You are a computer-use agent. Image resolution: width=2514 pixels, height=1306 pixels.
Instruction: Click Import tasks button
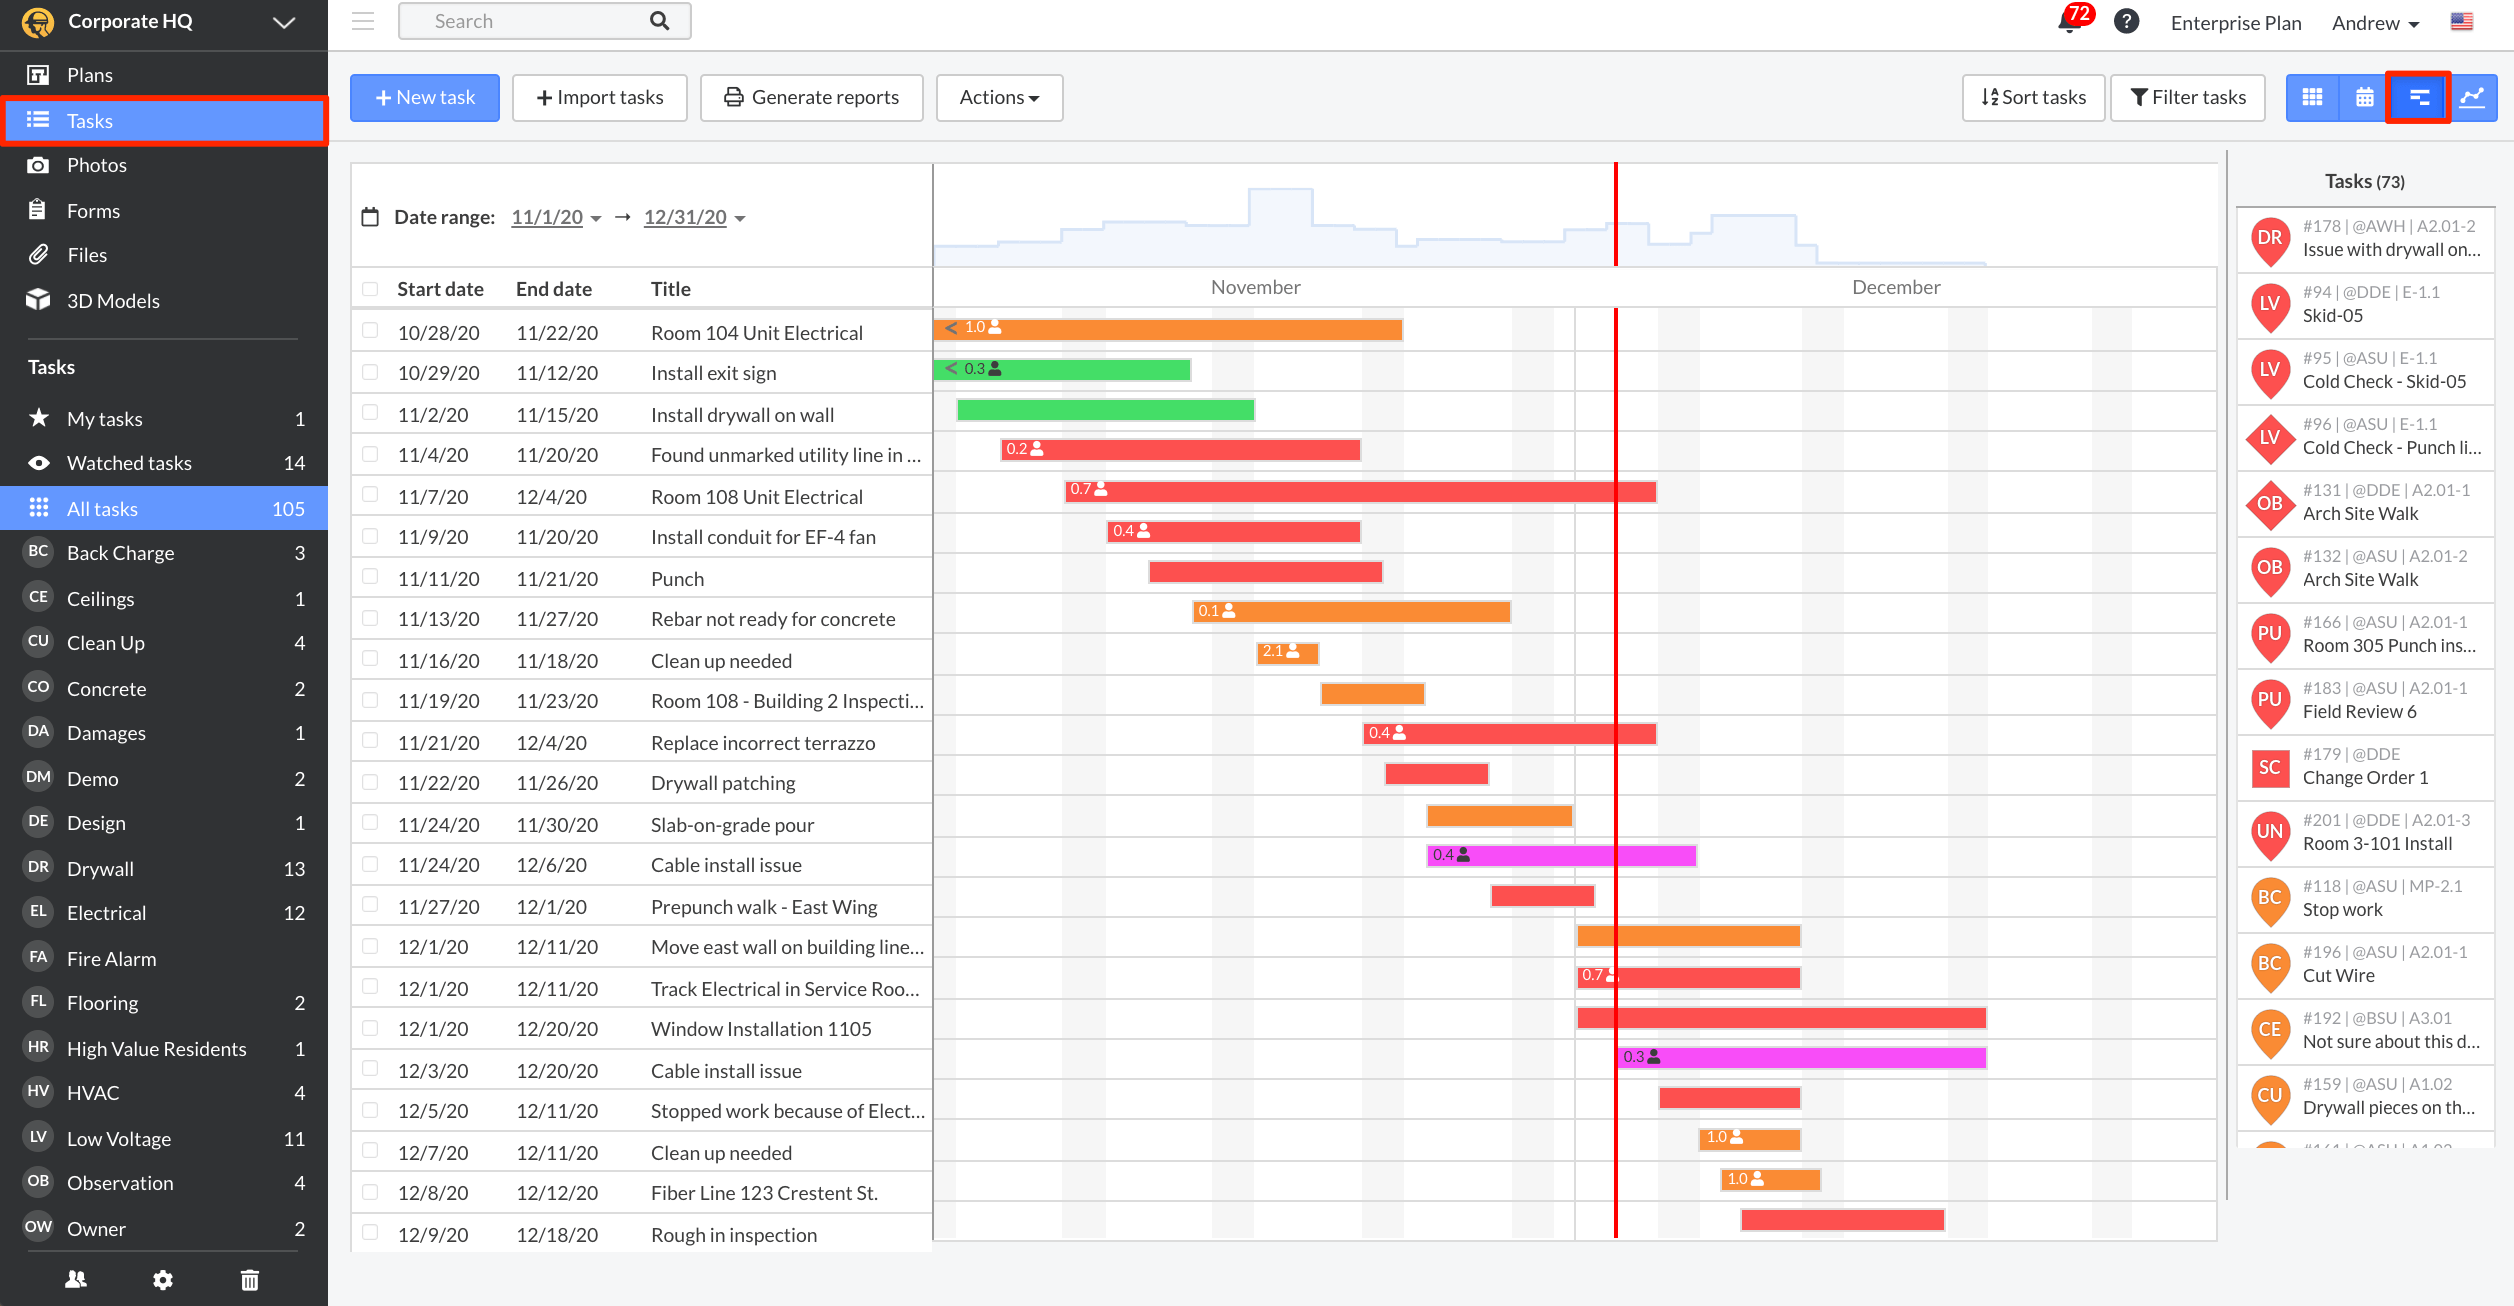pyautogui.click(x=600, y=96)
